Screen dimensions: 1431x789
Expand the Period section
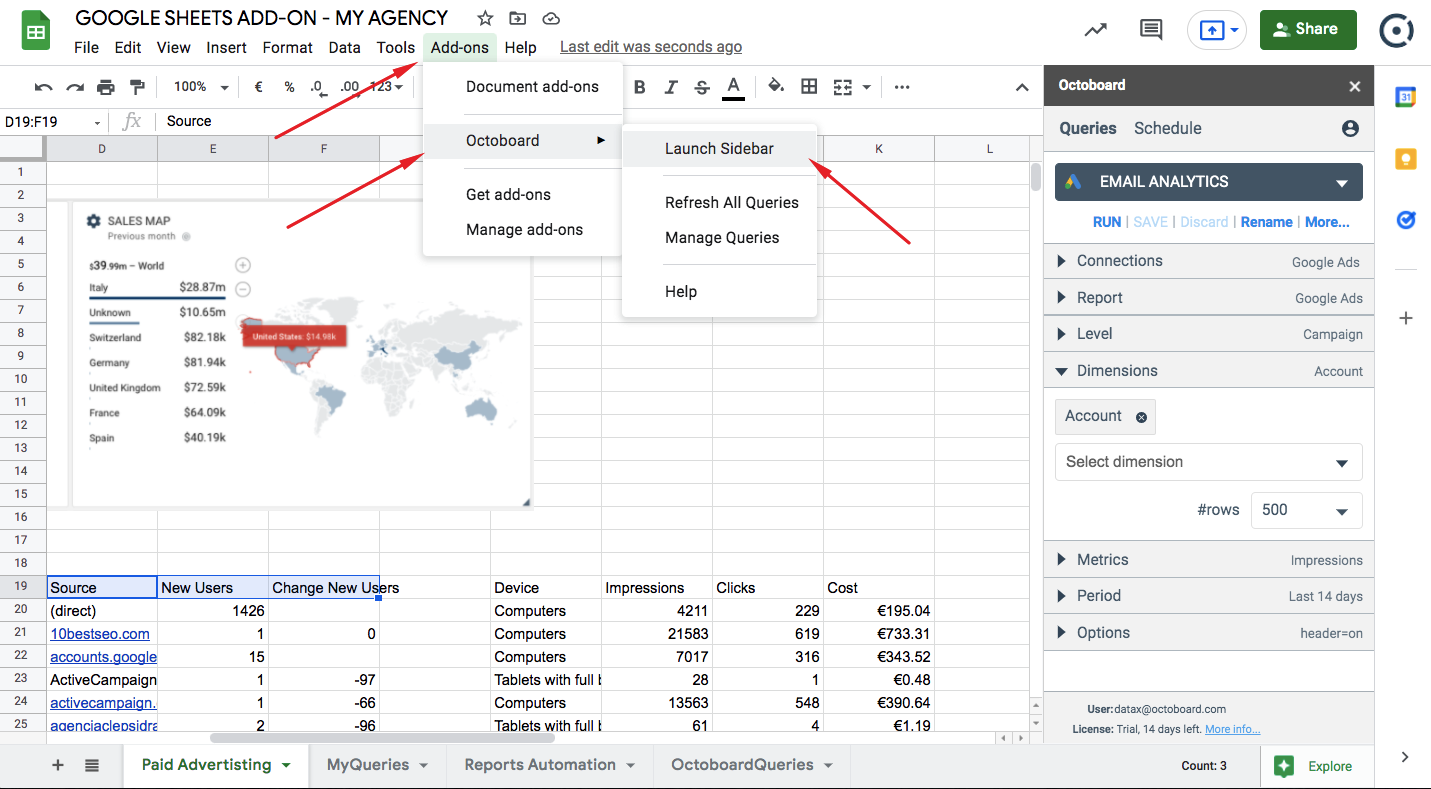pyautogui.click(x=1208, y=596)
